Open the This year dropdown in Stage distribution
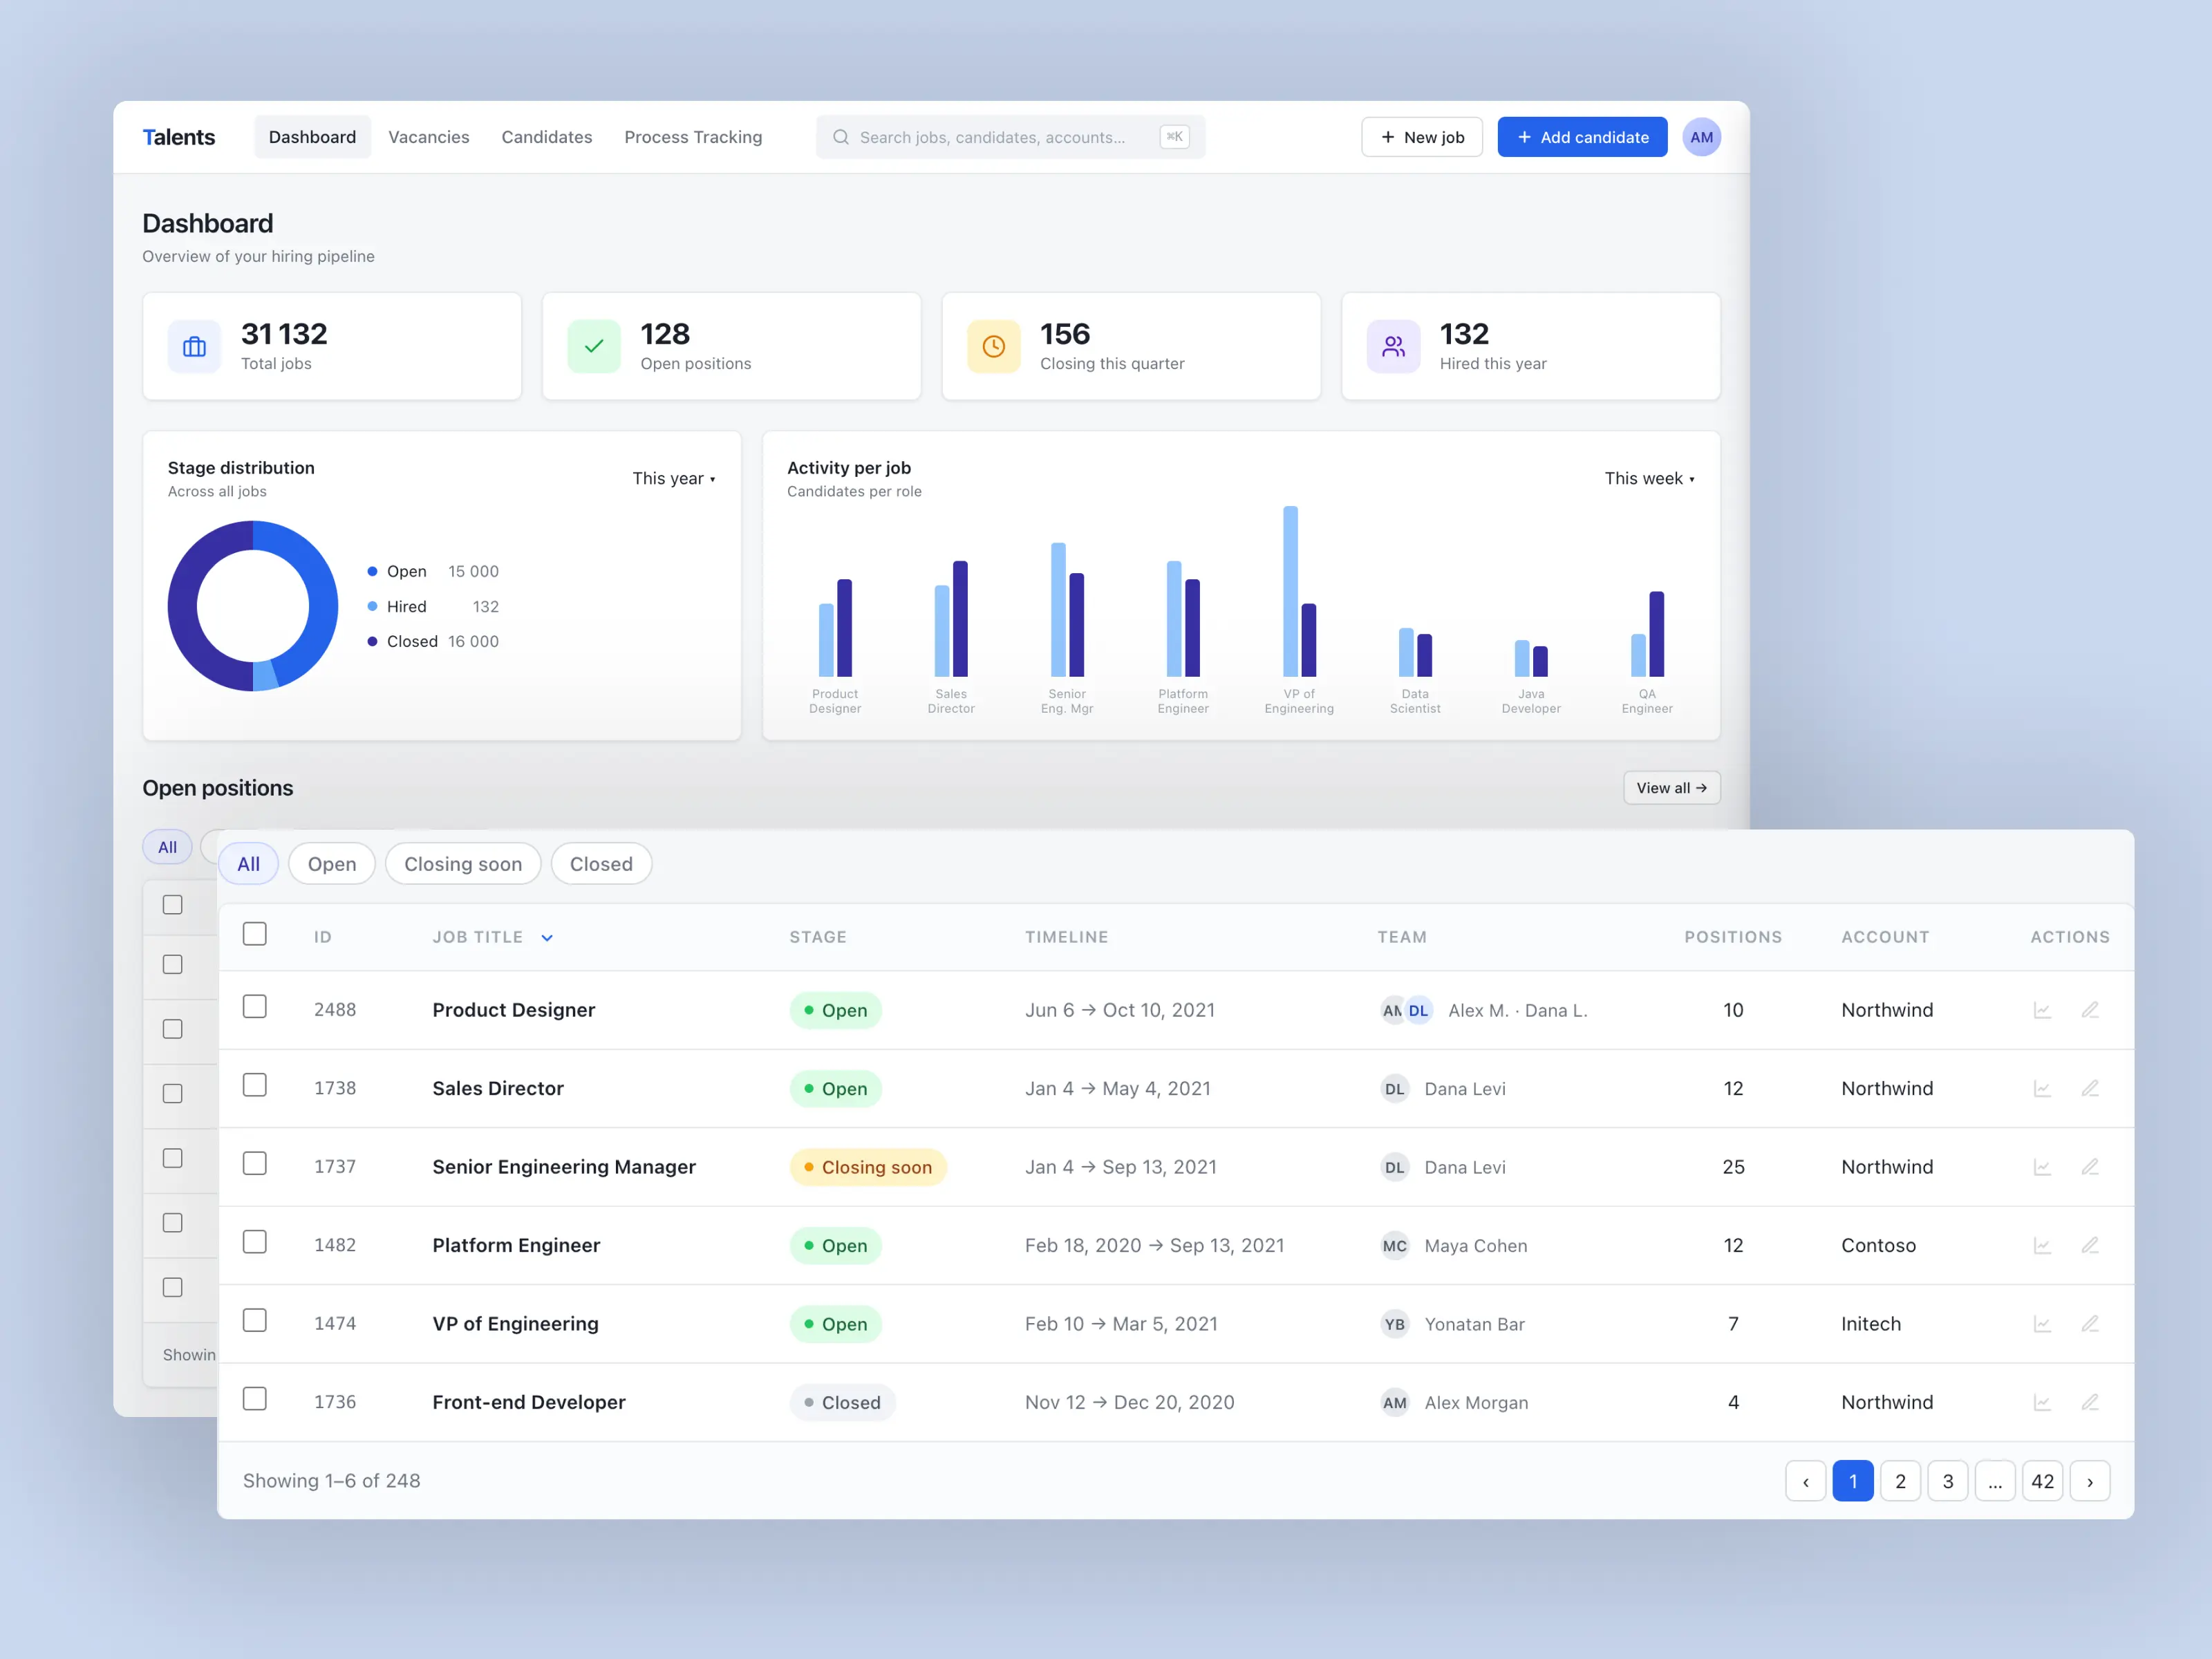The image size is (2212, 1659). (x=674, y=478)
